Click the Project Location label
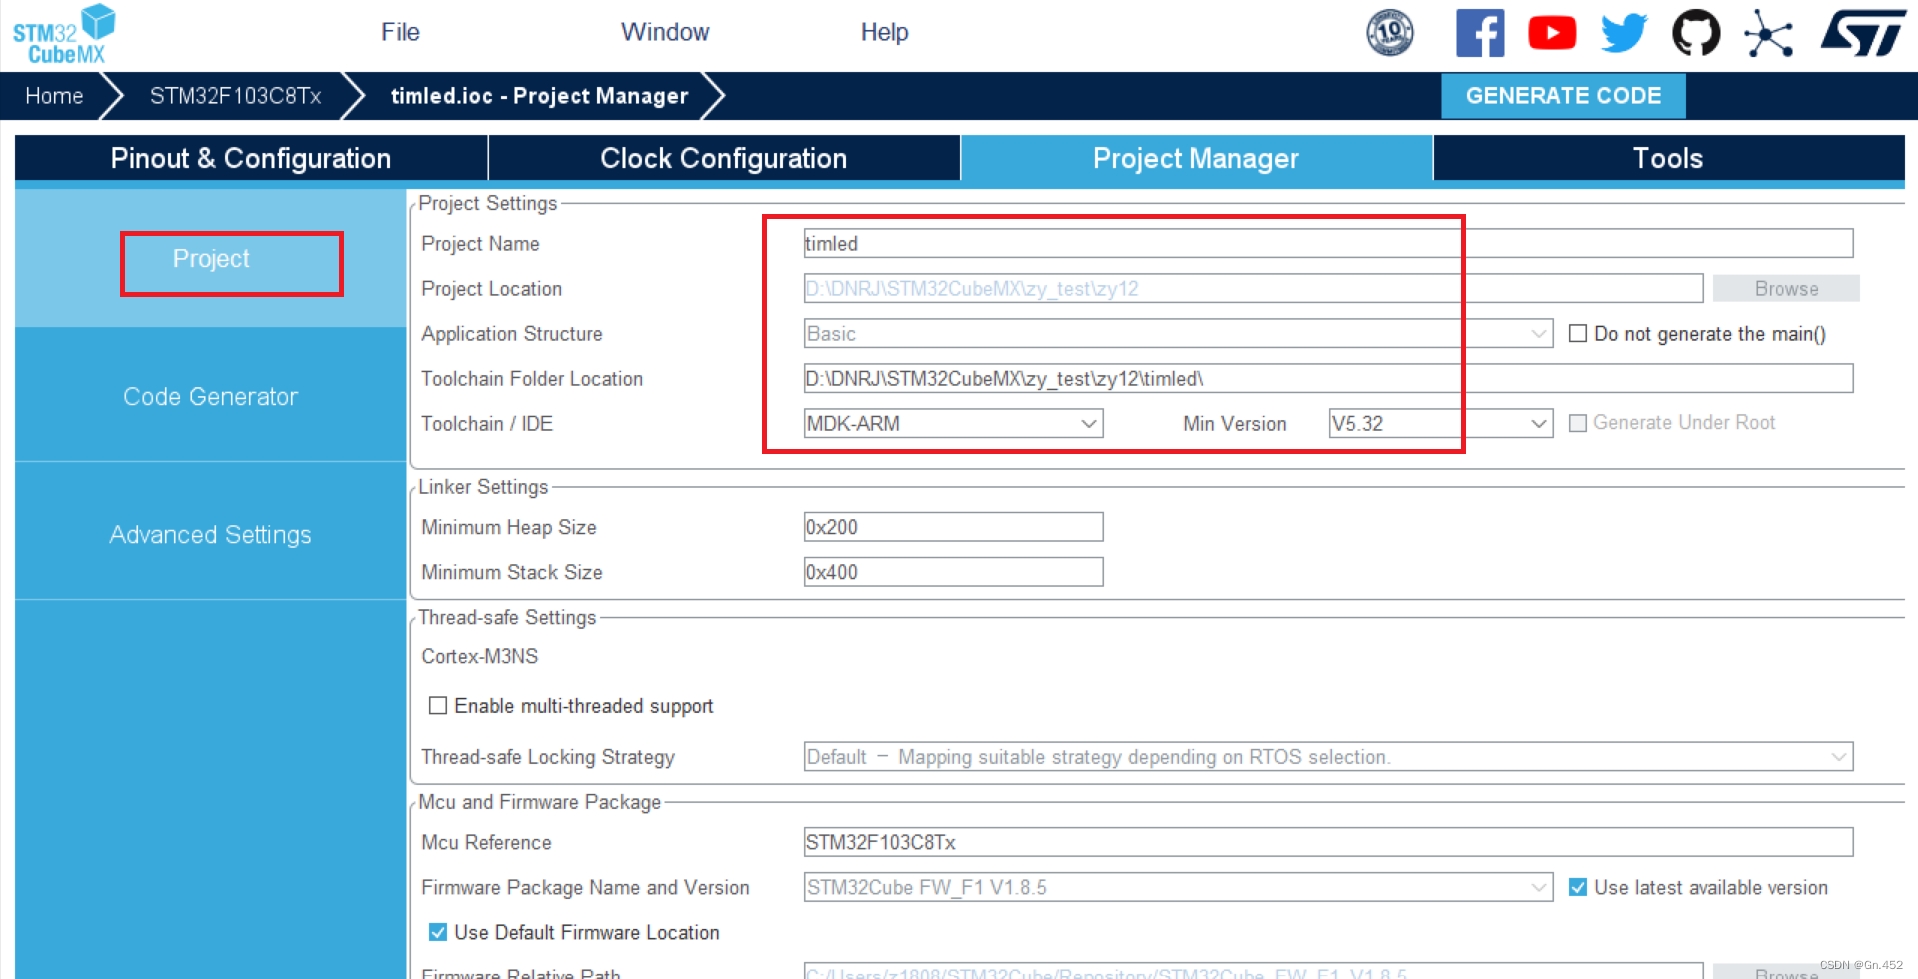The width and height of the screenshot is (1918, 979). tap(492, 288)
